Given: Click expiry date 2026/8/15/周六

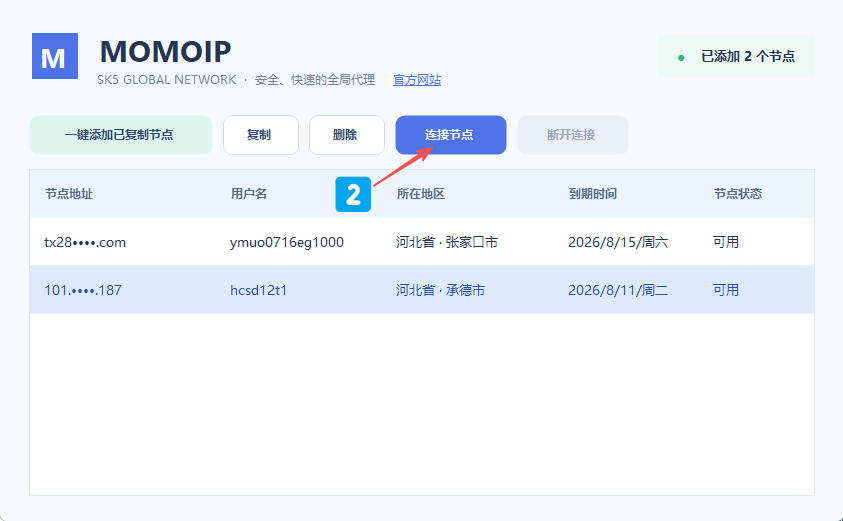Looking at the screenshot, I should click(618, 242).
